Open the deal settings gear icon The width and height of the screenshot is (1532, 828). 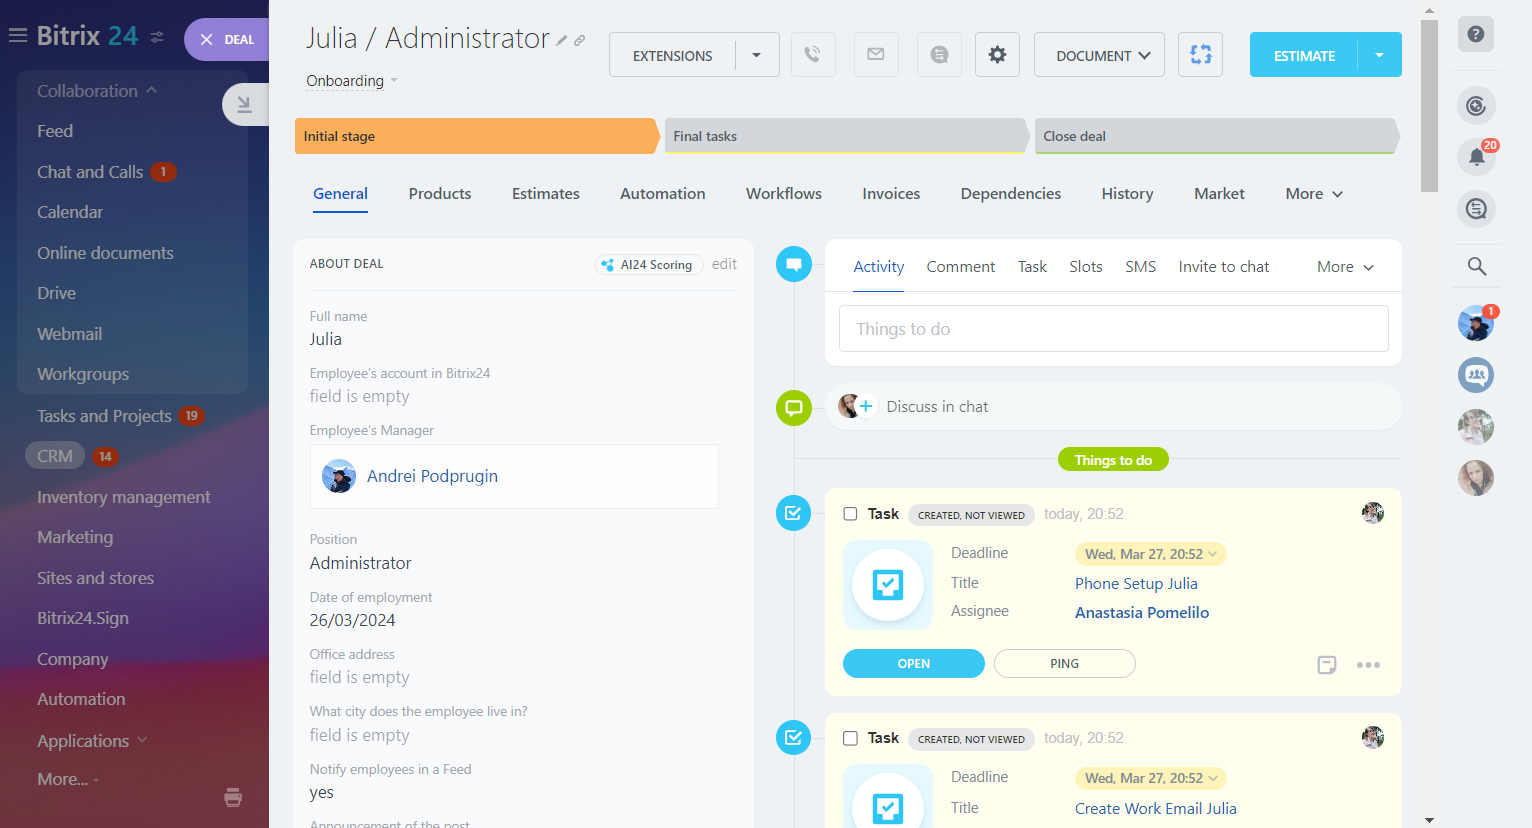click(x=997, y=55)
